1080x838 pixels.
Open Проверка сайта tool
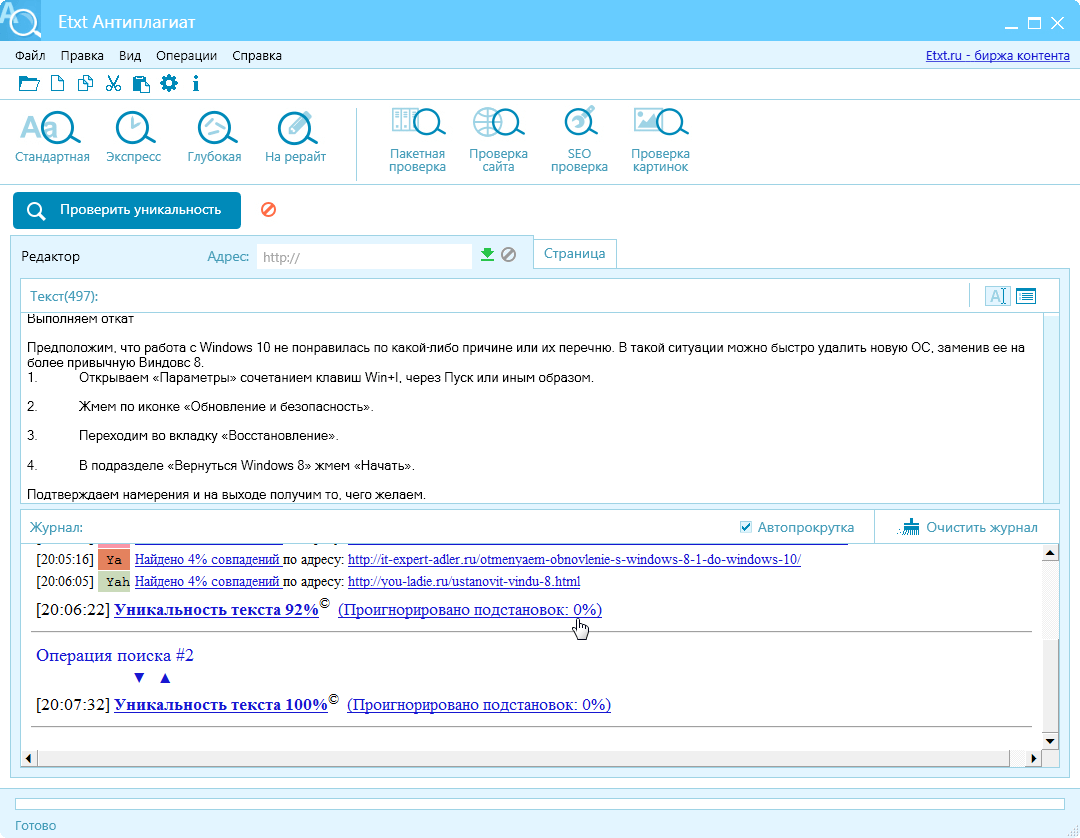tap(499, 140)
